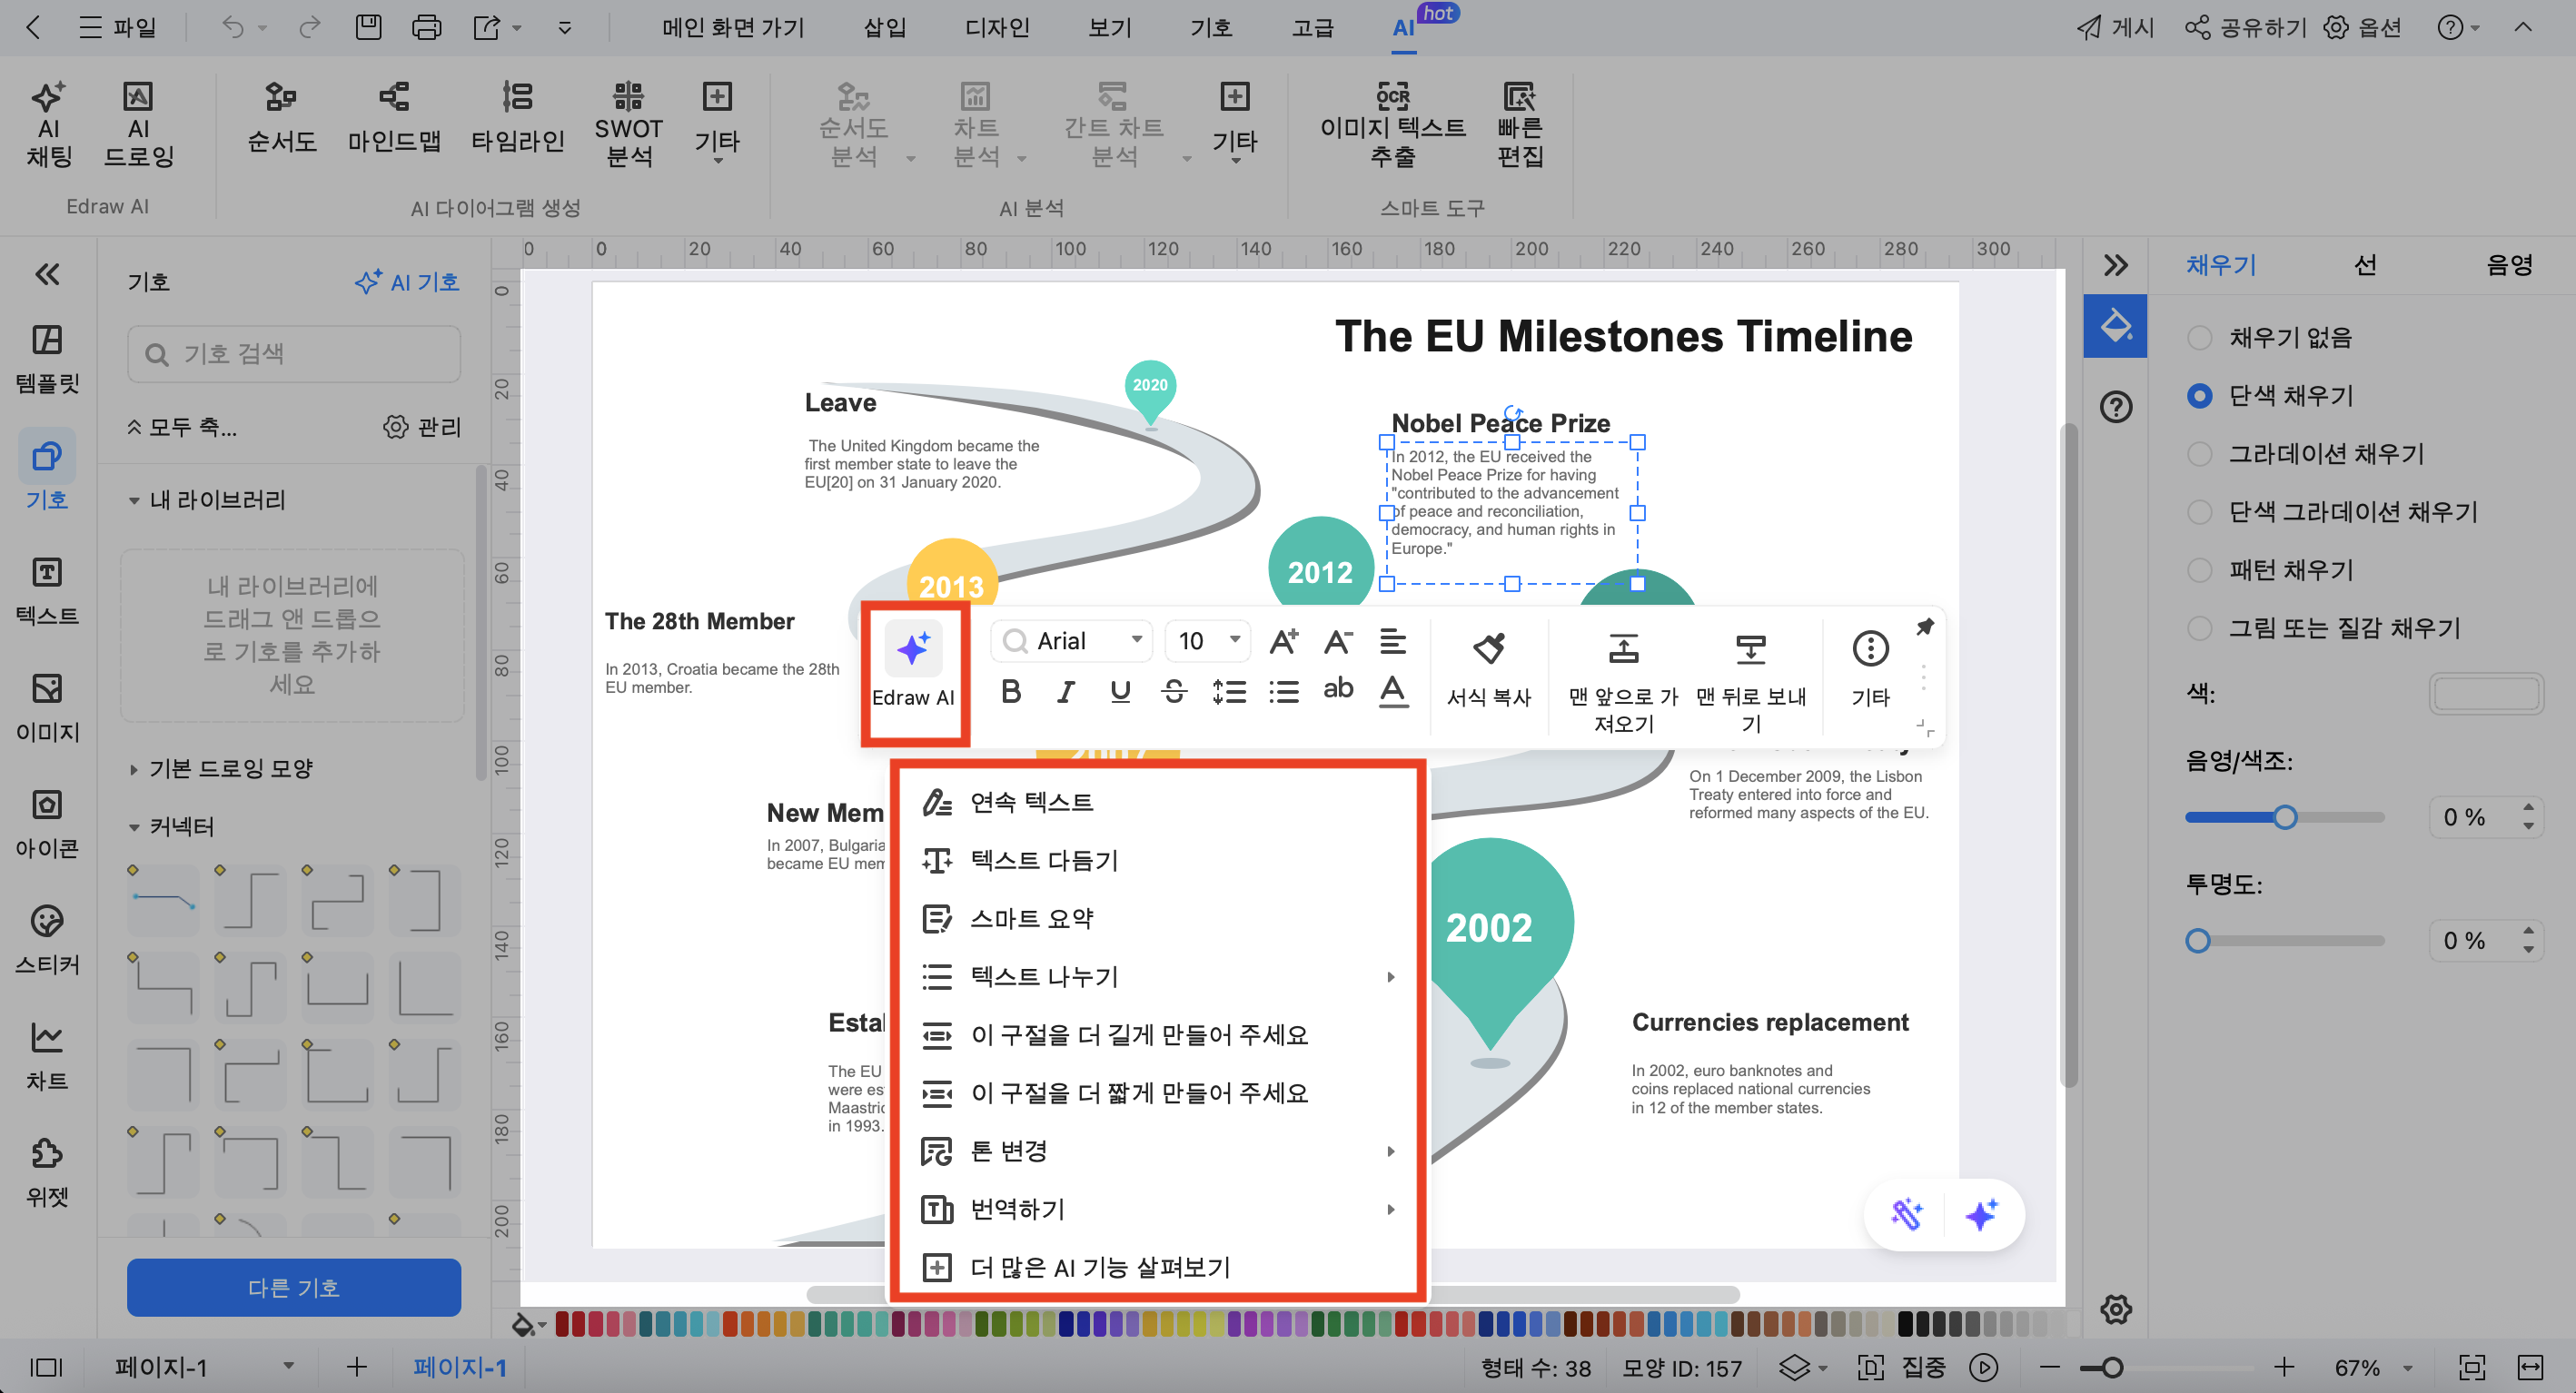Switch to 선 tab in right panel
Screen dimensions: 2576x1393
(x=2365, y=264)
